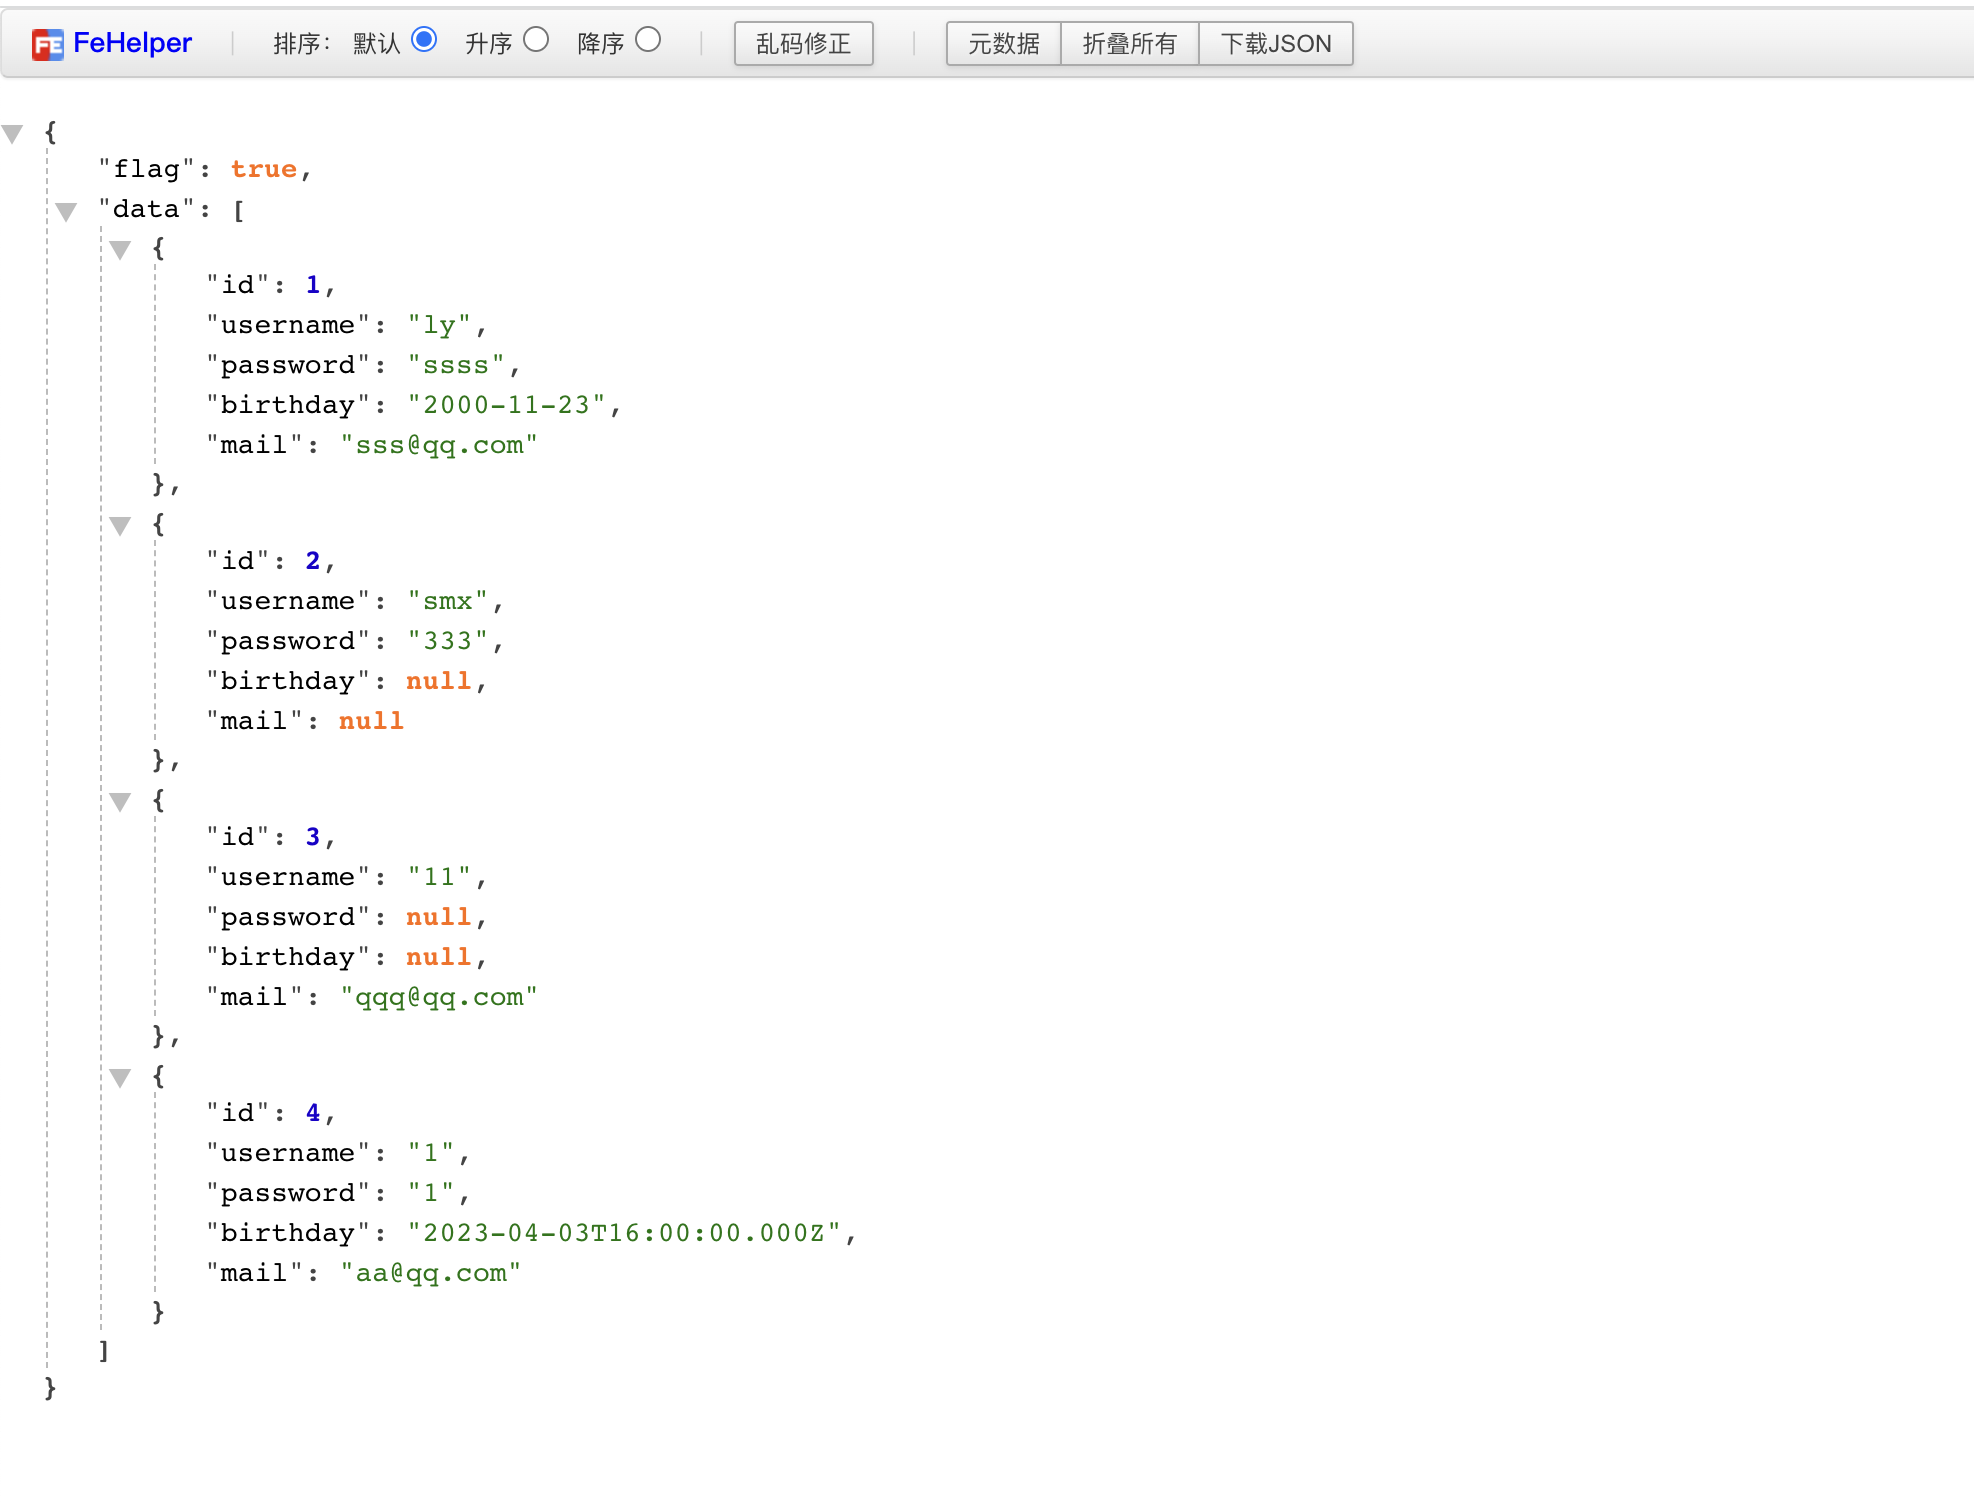Click the "flag" true value

point(264,169)
